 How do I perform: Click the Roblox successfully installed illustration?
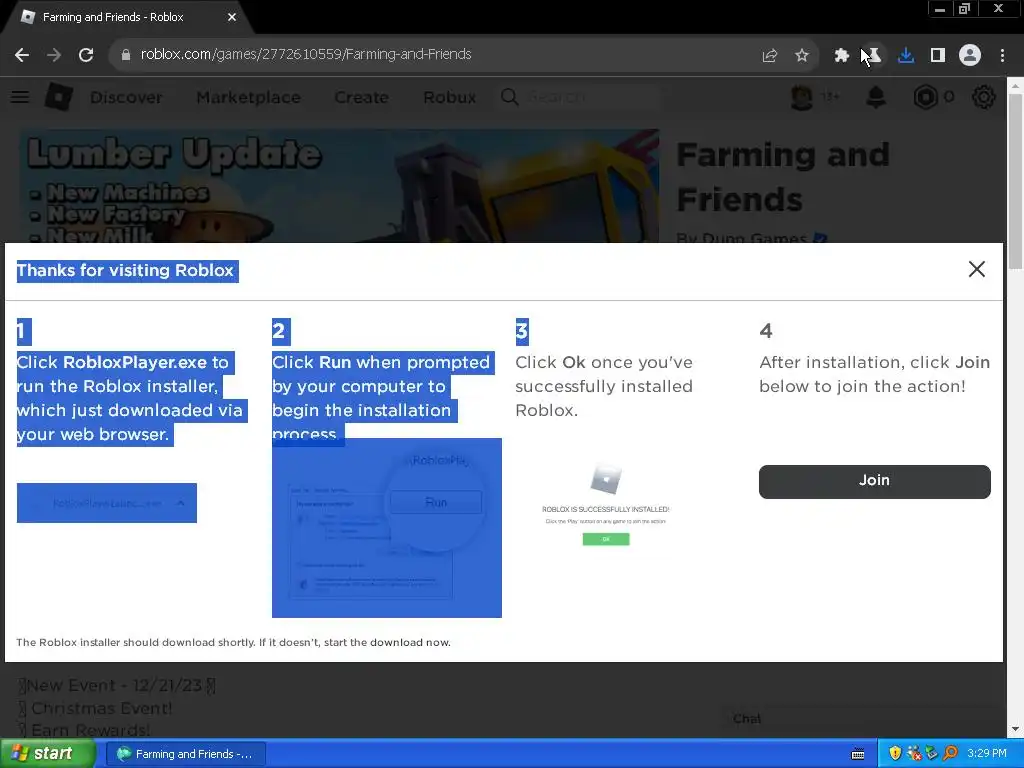click(x=605, y=505)
